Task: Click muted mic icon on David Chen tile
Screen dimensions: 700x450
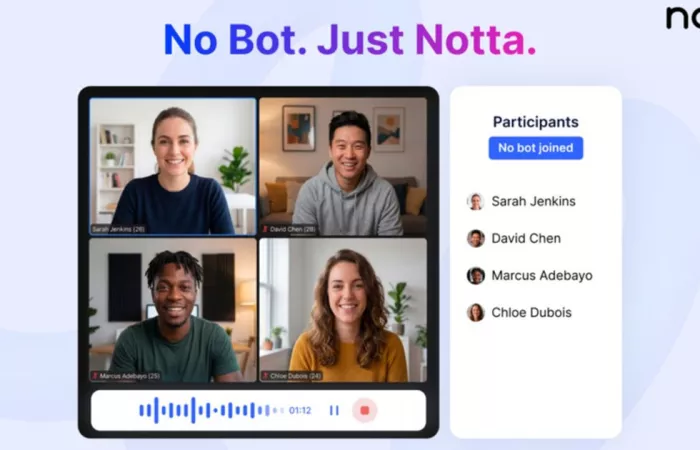Action: [265, 229]
